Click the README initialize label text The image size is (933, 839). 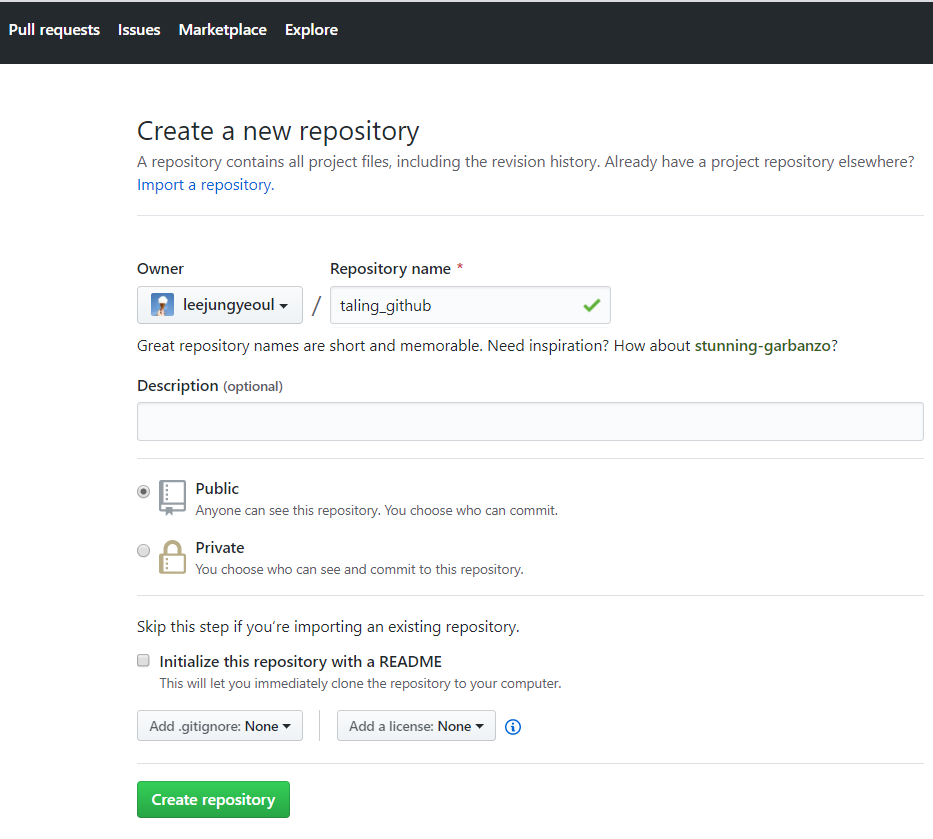(x=300, y=662)
